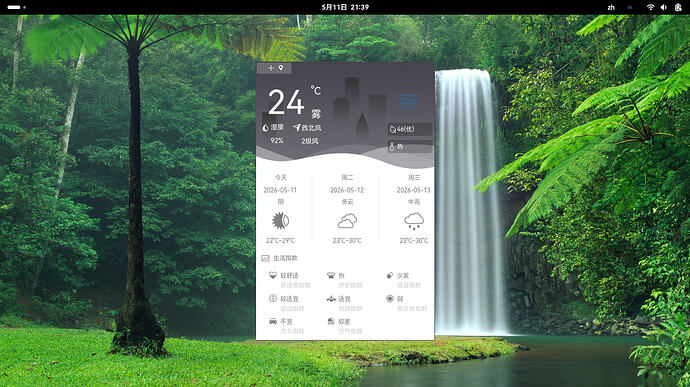
Task: Click the 92% humidity value
Action: coord(277,140)
